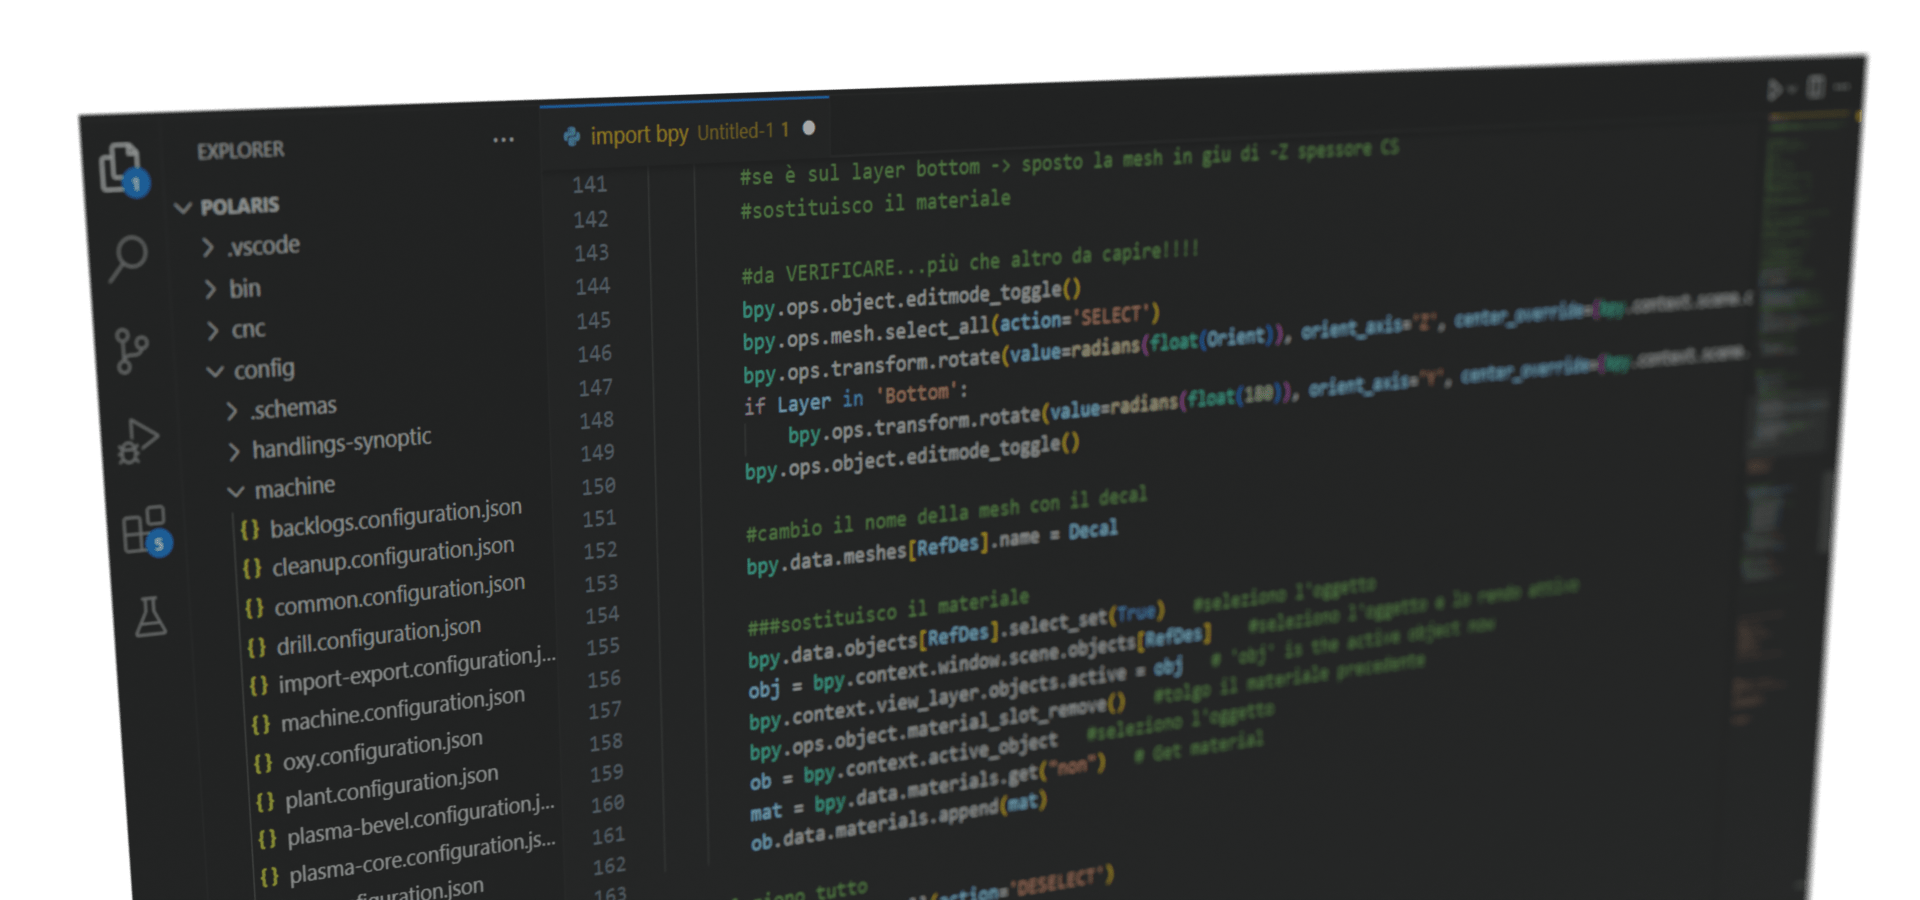This screenshot has height=900, width=1920.
Task: Click 'bpy.data.meshes[RefDes].name = Decal' line
Action: pyautogui.click(x=932, y=547)
